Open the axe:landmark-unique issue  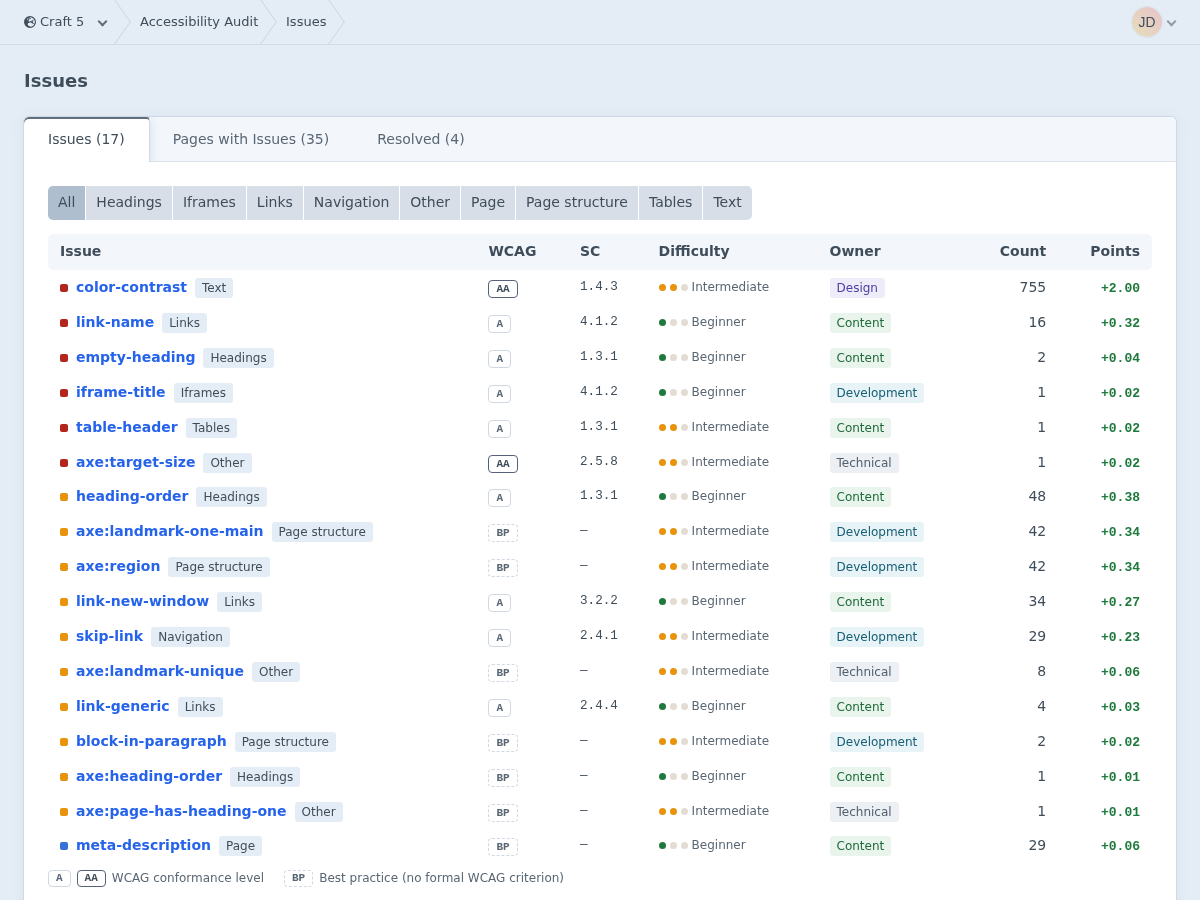(x=160, y=671)
